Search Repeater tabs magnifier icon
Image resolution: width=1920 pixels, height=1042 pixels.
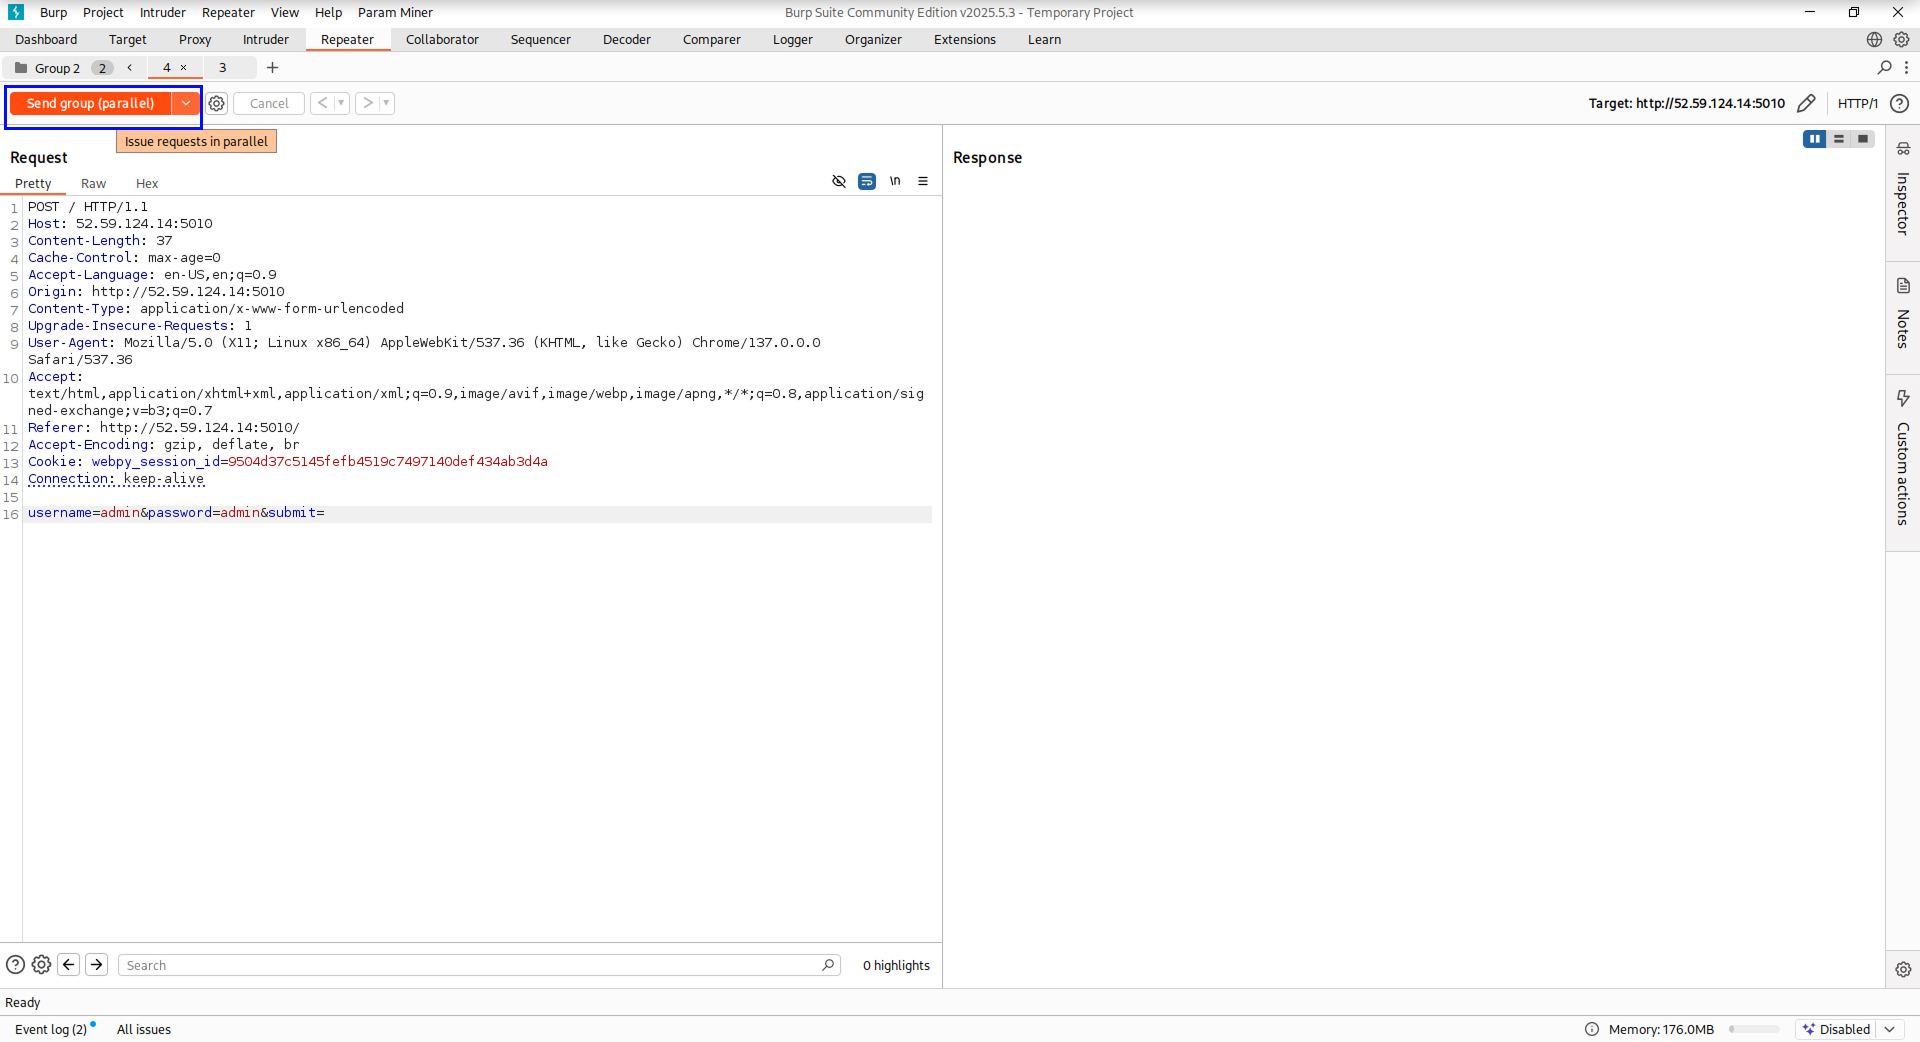[x=1885, y=68]
